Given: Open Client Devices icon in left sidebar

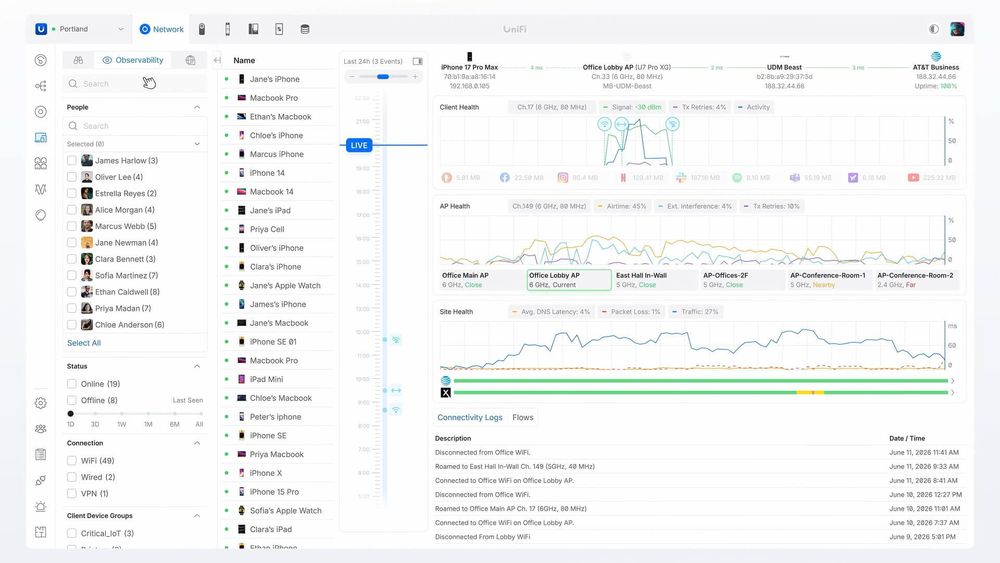Looking at the screenshot, I should pos(41,138).
